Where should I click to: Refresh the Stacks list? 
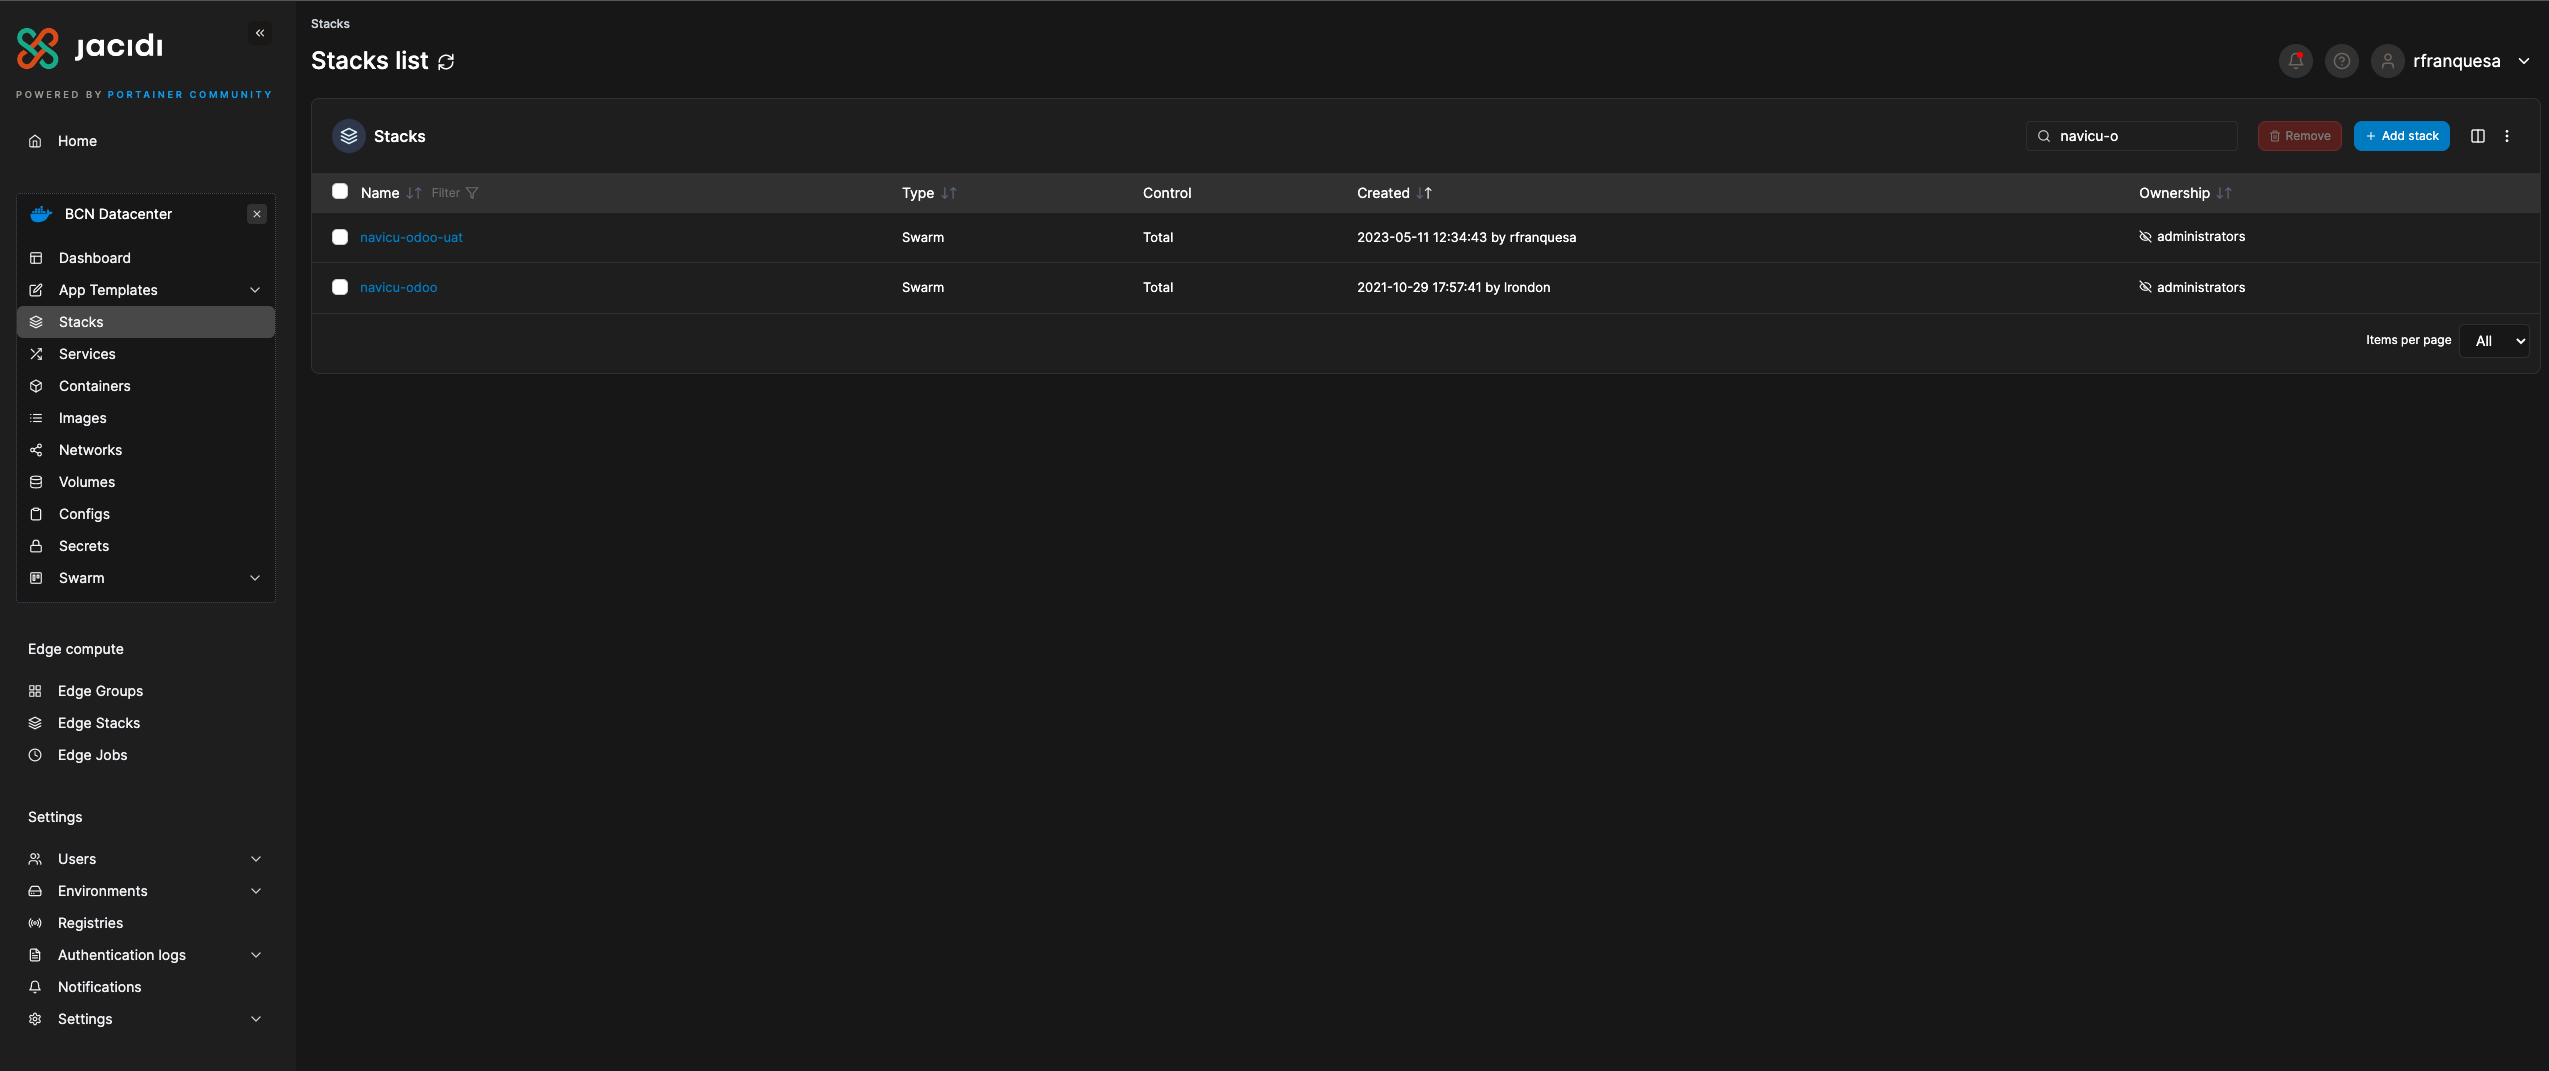446,62
